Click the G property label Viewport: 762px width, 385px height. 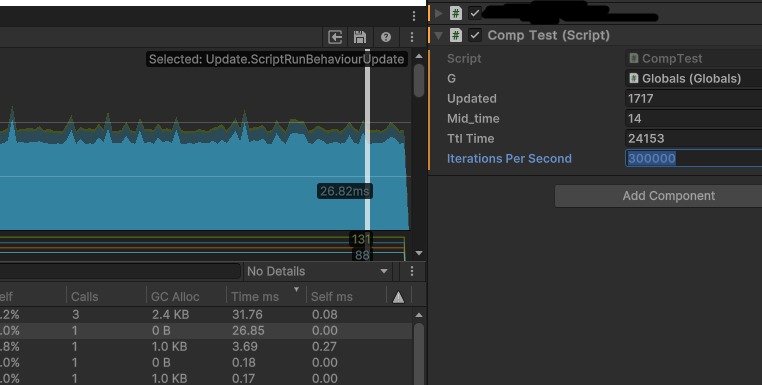(x=451, y=78)
